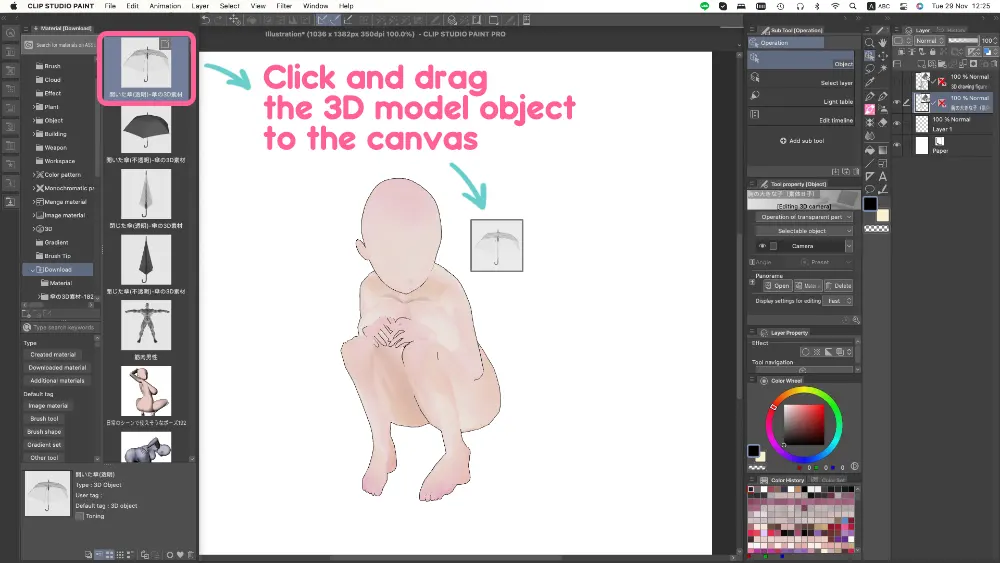
Task: Click the delete layer trash icon
Action: 994,64
